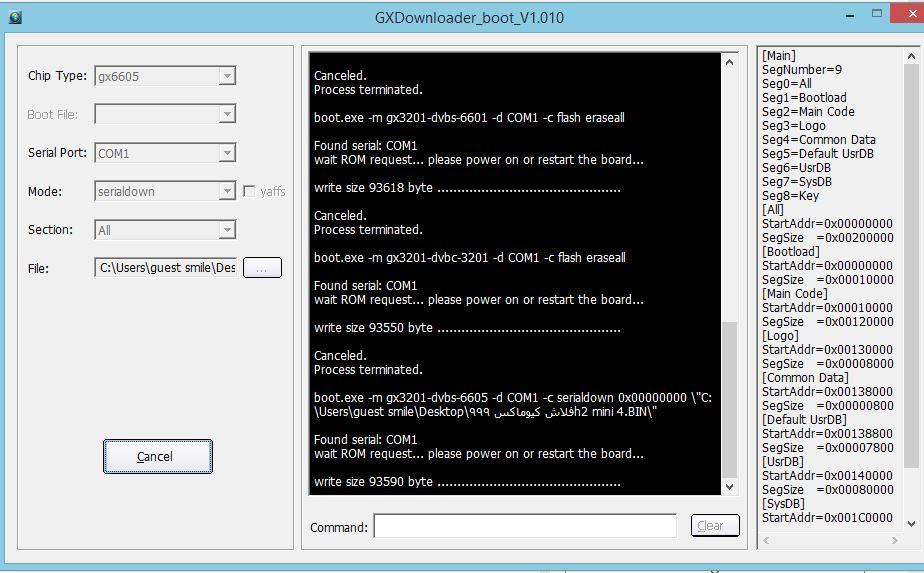
Task: Click 'SegSize =0x00120000' line
Action: (827, 322)
